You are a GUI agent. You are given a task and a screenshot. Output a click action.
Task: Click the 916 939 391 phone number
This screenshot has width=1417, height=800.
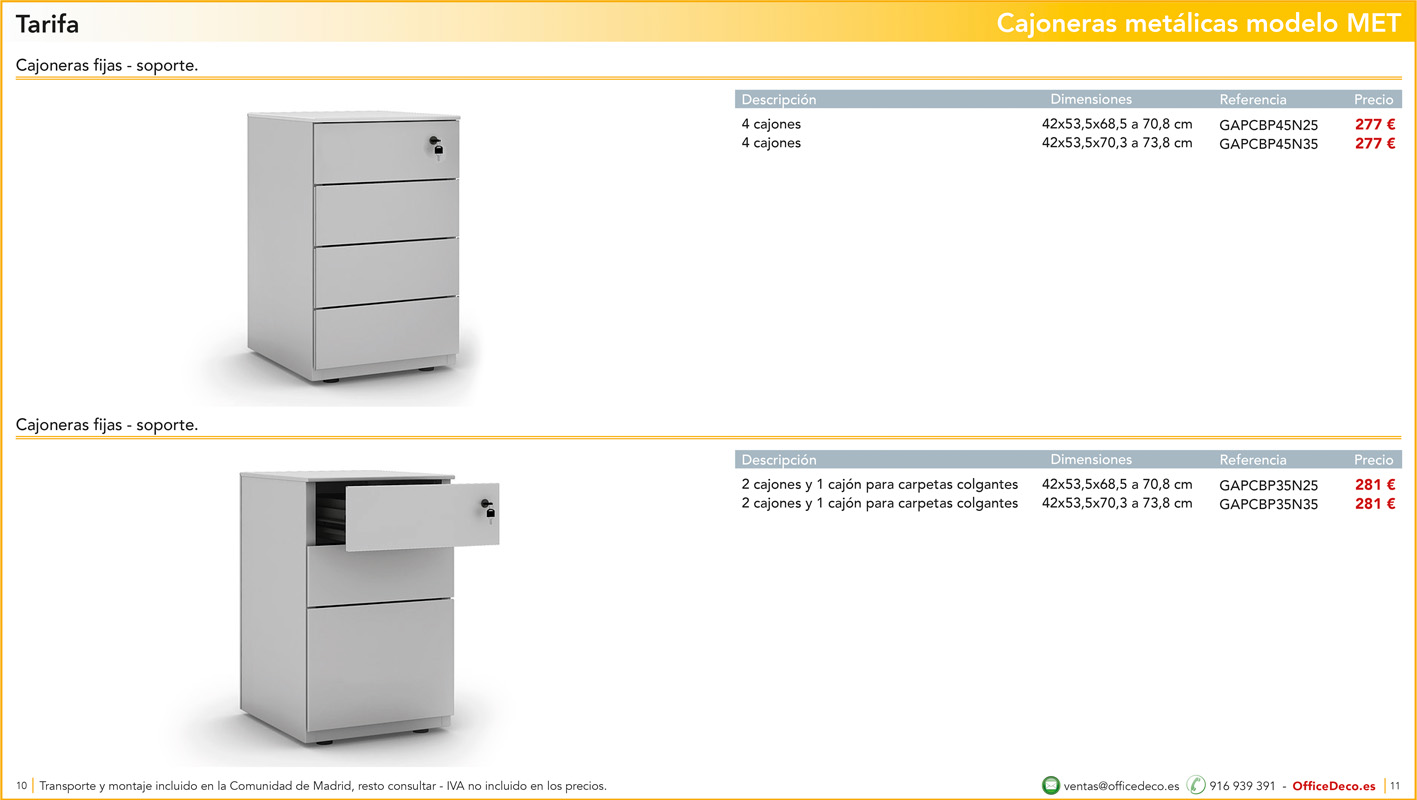(1242, 786)
